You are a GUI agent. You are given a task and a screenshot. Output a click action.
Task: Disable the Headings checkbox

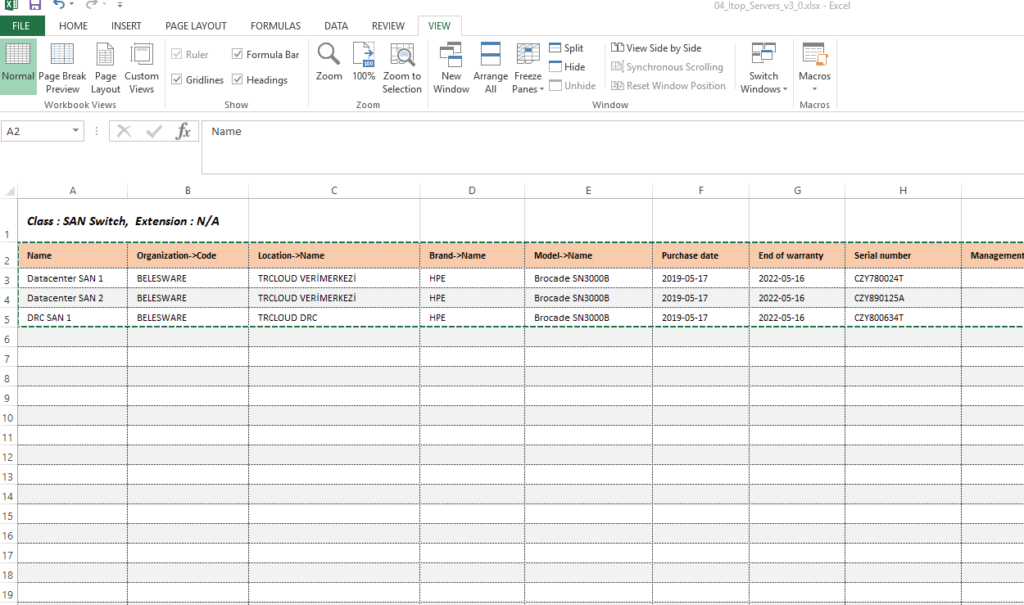pos(237,80)
